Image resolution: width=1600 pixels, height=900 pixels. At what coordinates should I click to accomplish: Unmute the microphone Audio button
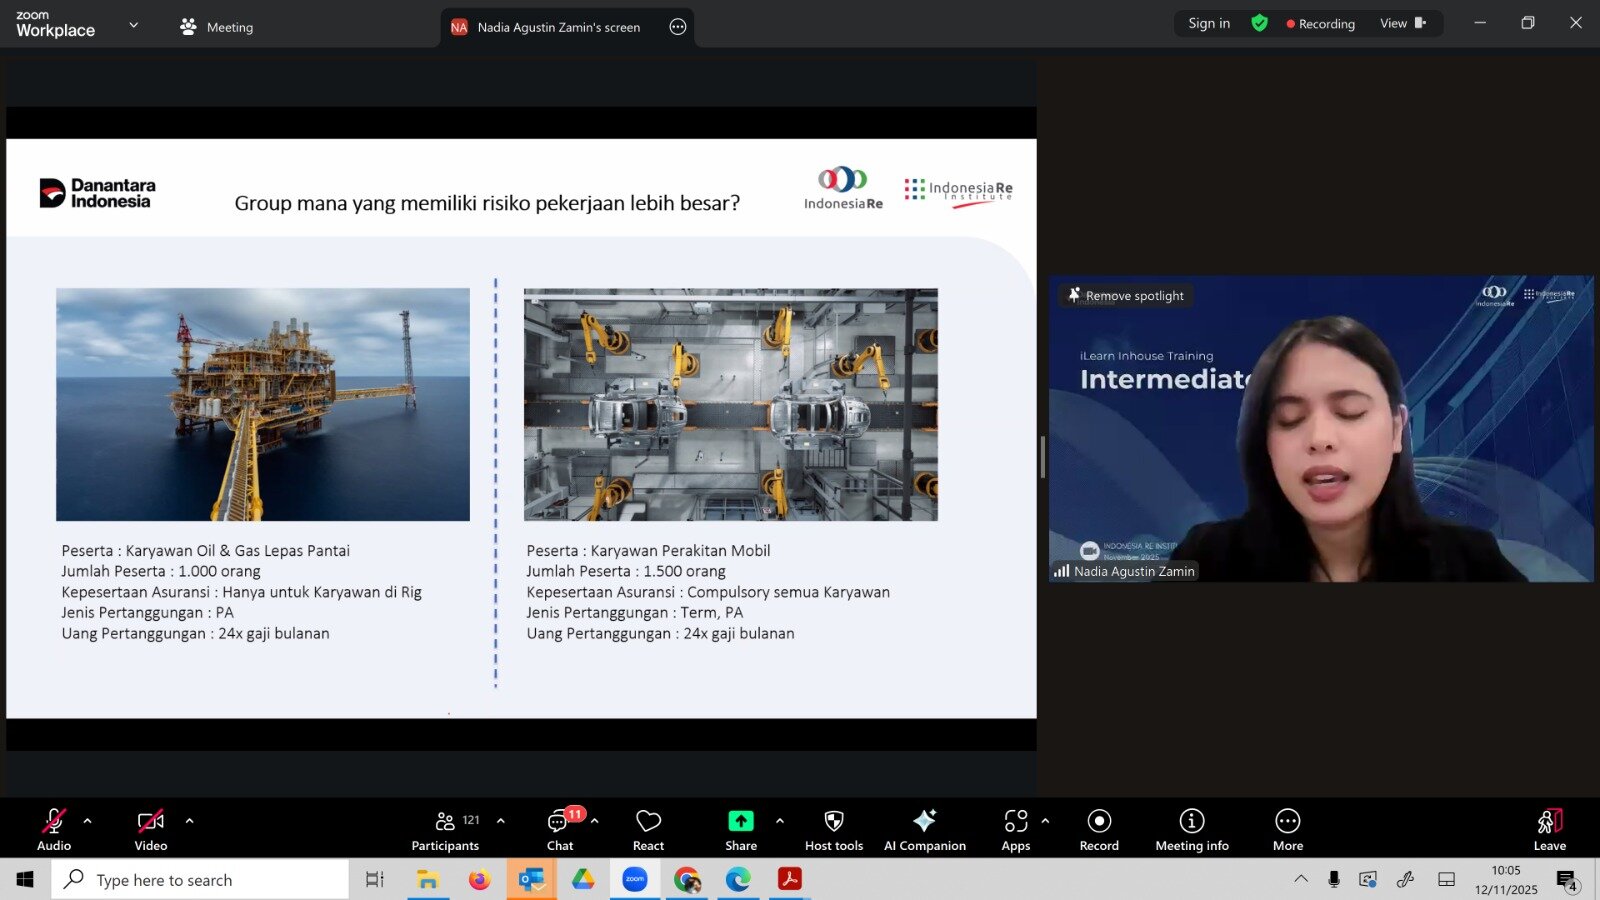click(54, 830)
